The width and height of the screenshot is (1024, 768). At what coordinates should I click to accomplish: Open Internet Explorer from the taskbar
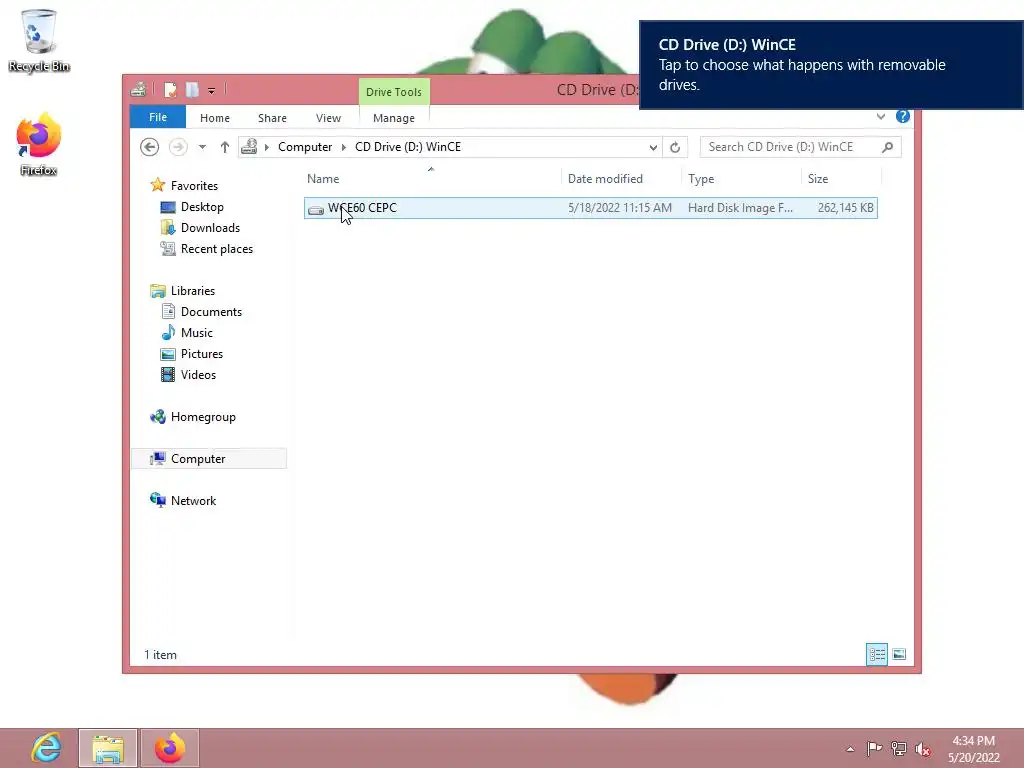point(46,748)
